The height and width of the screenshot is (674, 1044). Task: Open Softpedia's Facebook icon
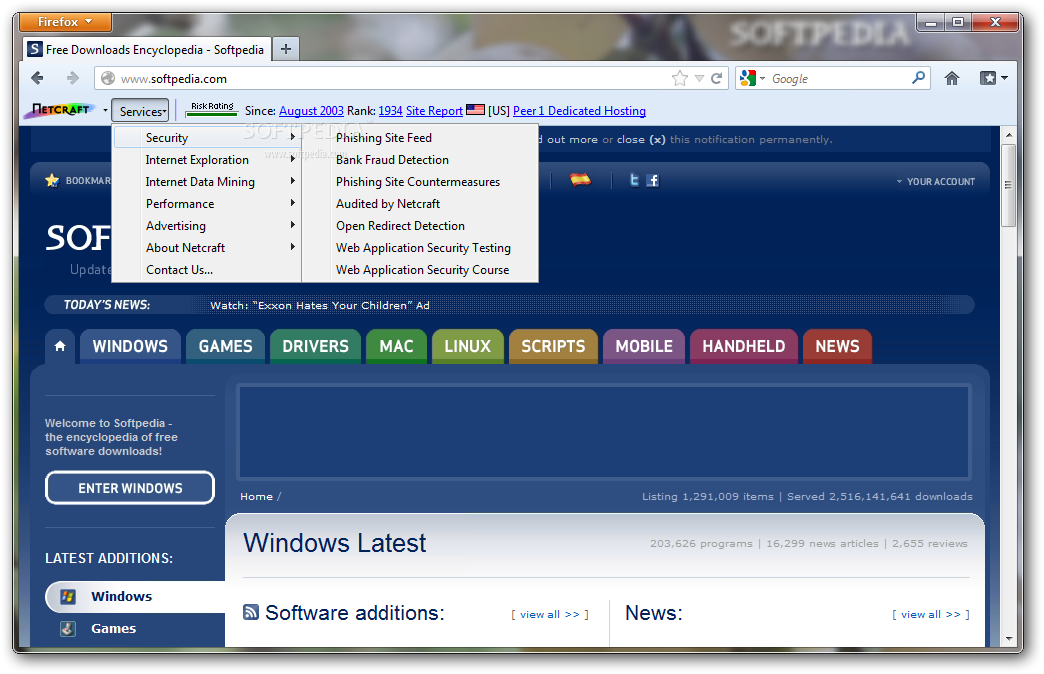652,180
